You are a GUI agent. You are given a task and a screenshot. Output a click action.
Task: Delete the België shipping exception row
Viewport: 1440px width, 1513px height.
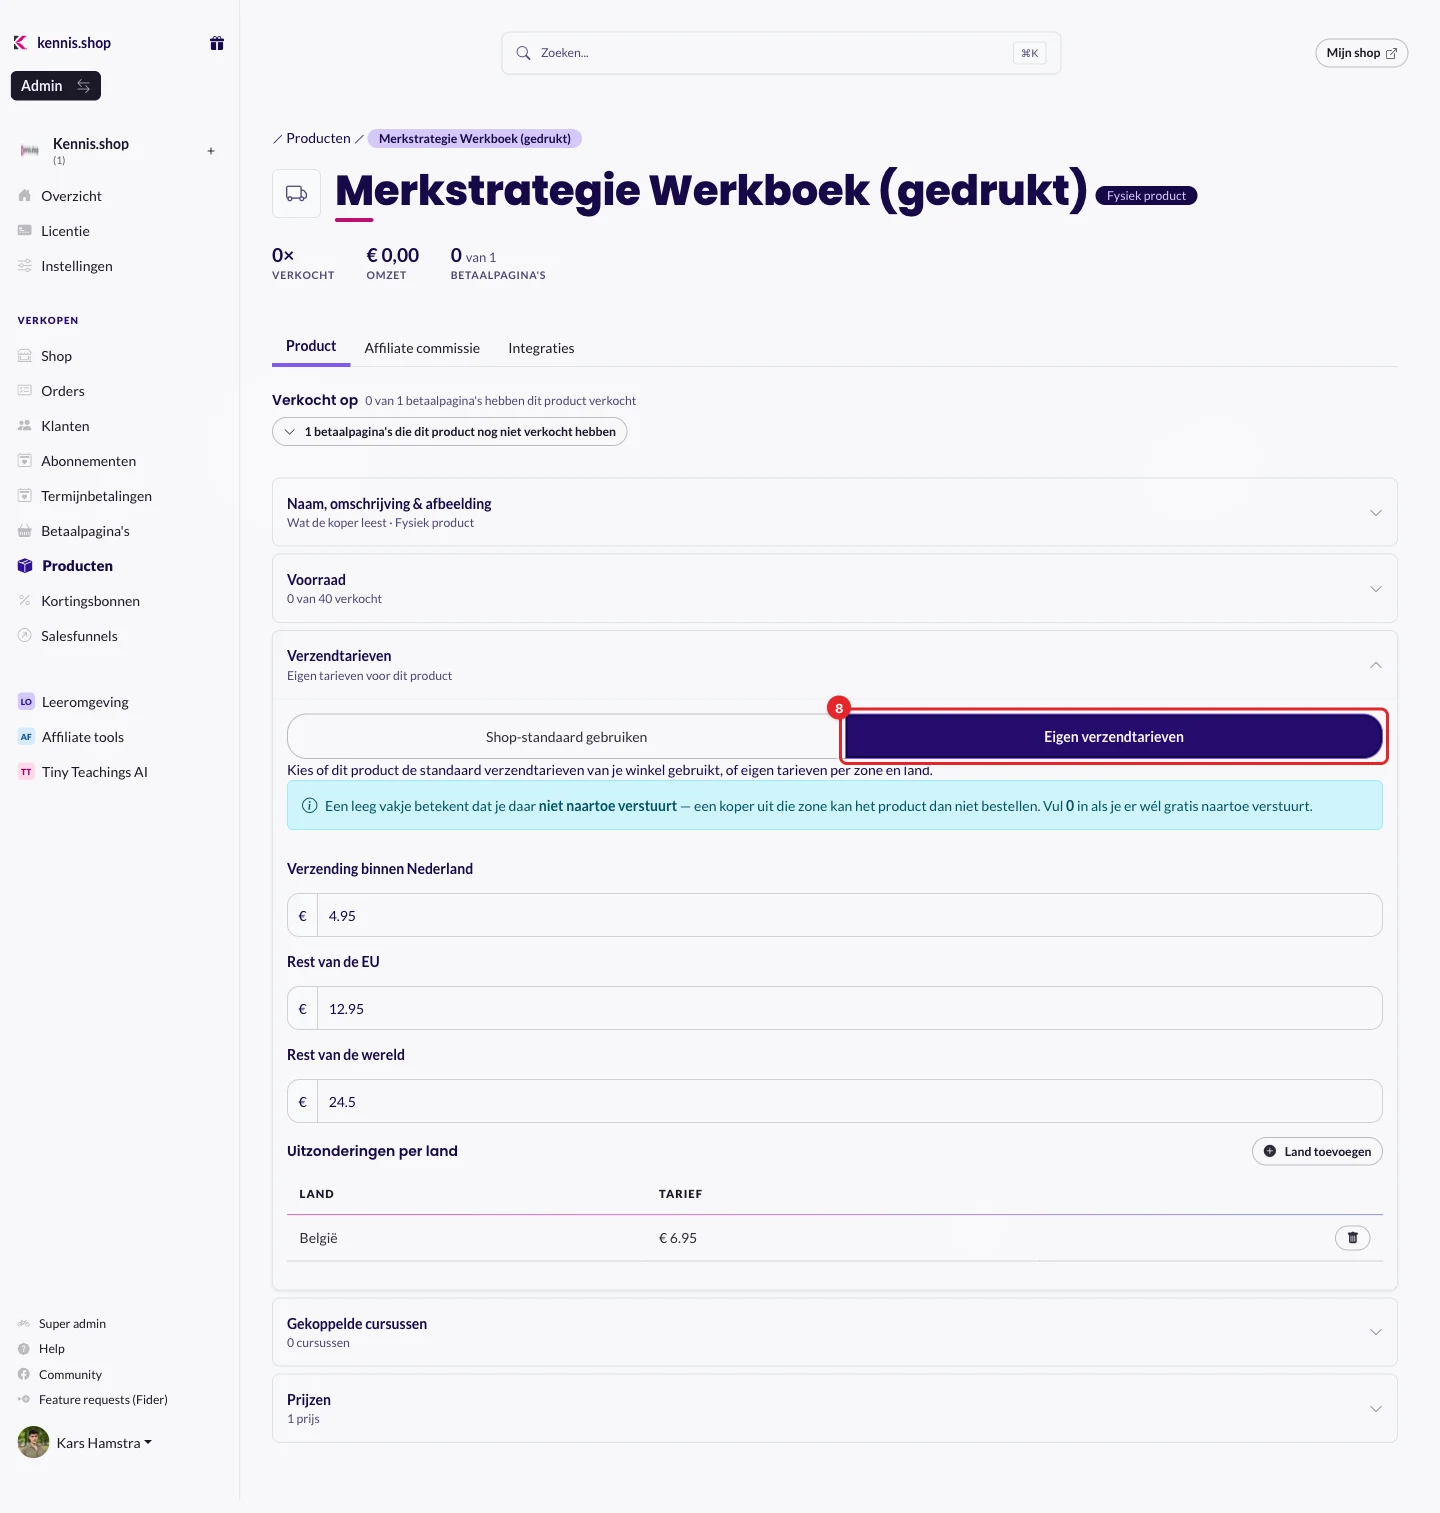pyautogui.click(x=1353, y=1238)
